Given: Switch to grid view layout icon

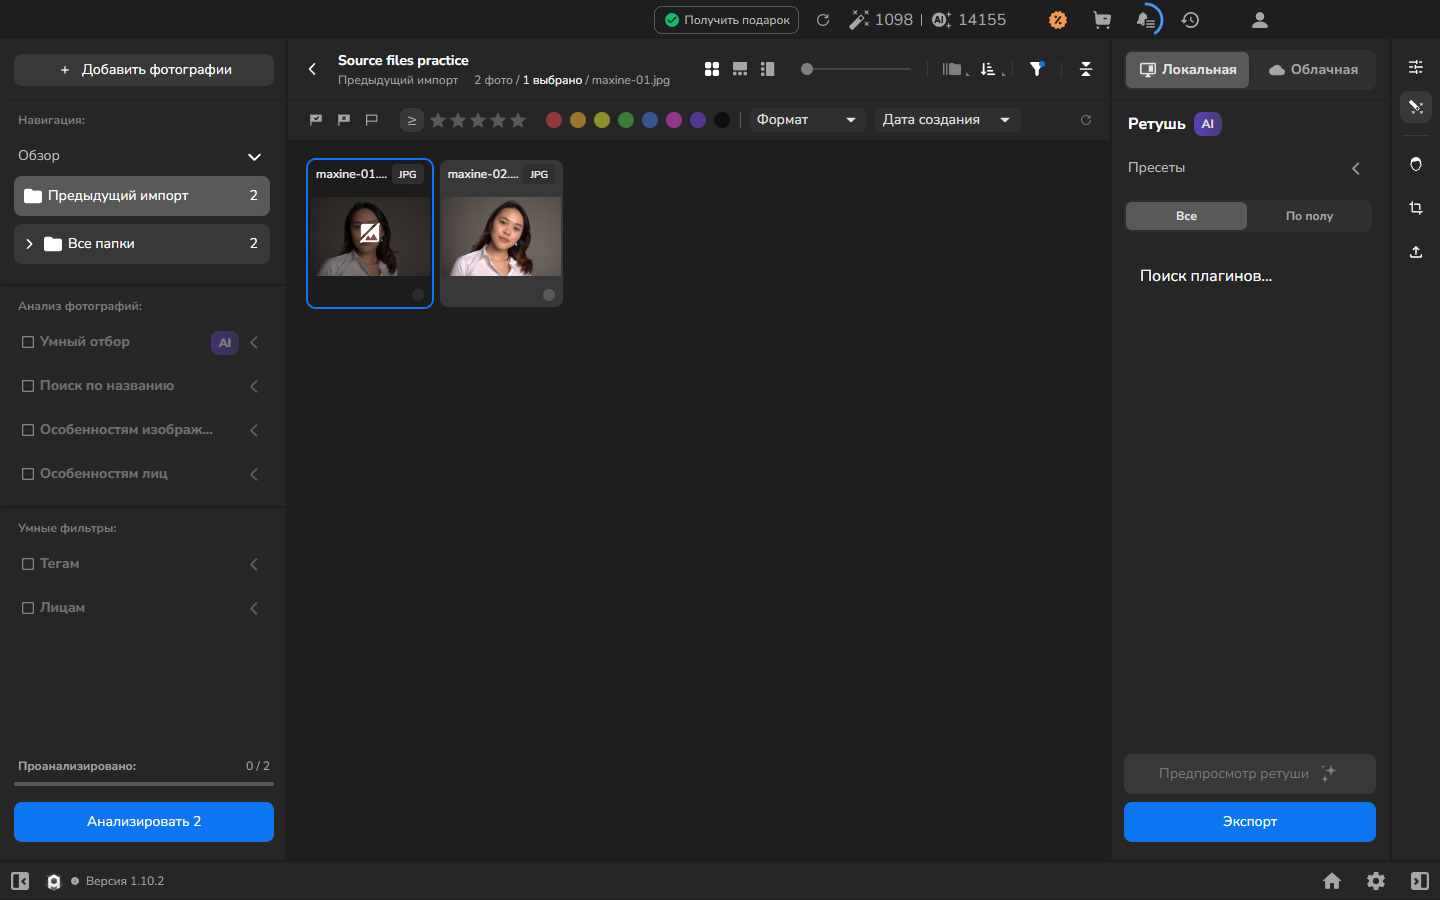Looking at the screenshot, I should 712,69.
